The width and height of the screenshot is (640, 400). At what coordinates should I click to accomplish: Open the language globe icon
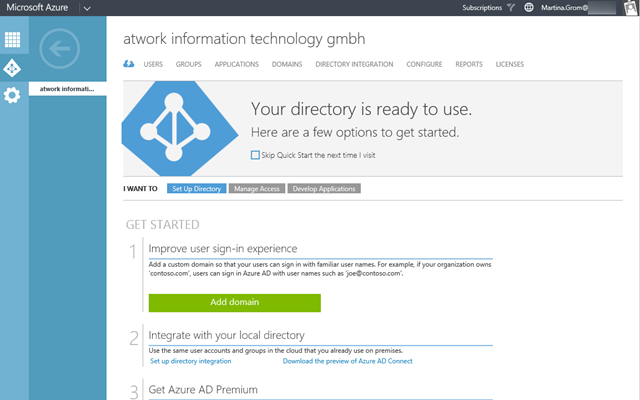click(529, 7)
